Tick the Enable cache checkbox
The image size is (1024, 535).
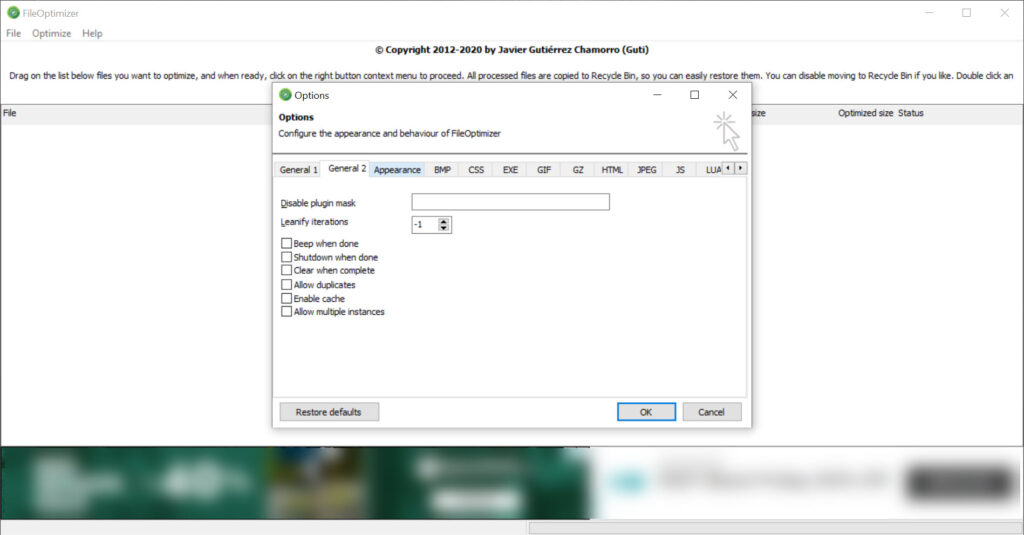point(286,298)
